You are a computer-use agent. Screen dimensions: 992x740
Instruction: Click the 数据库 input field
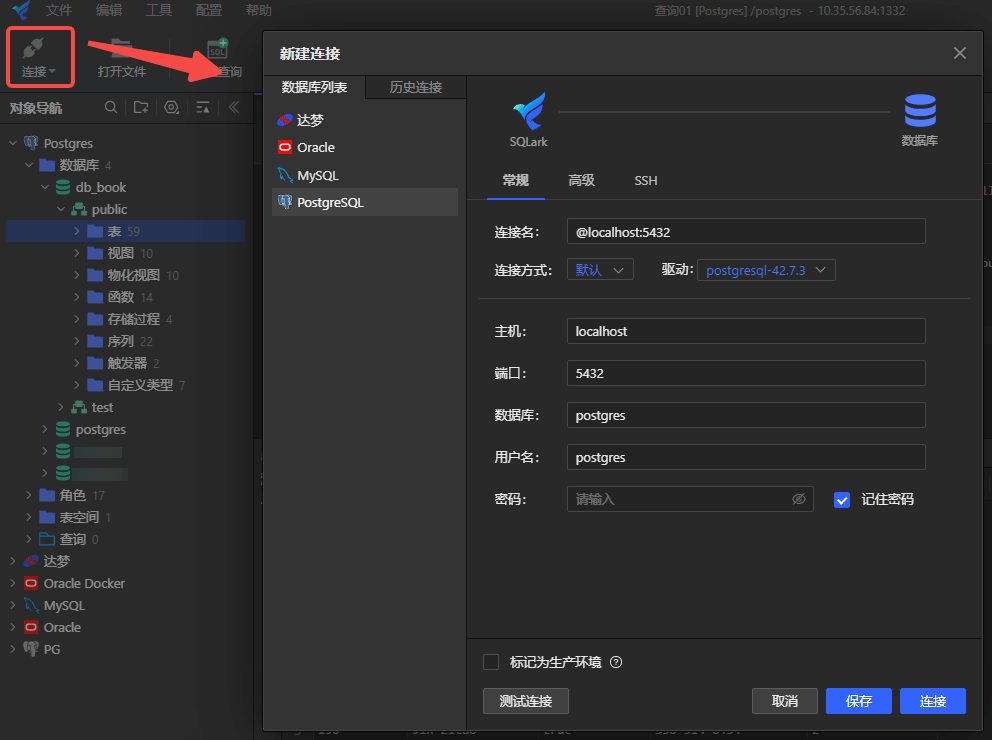click(746, 415)
